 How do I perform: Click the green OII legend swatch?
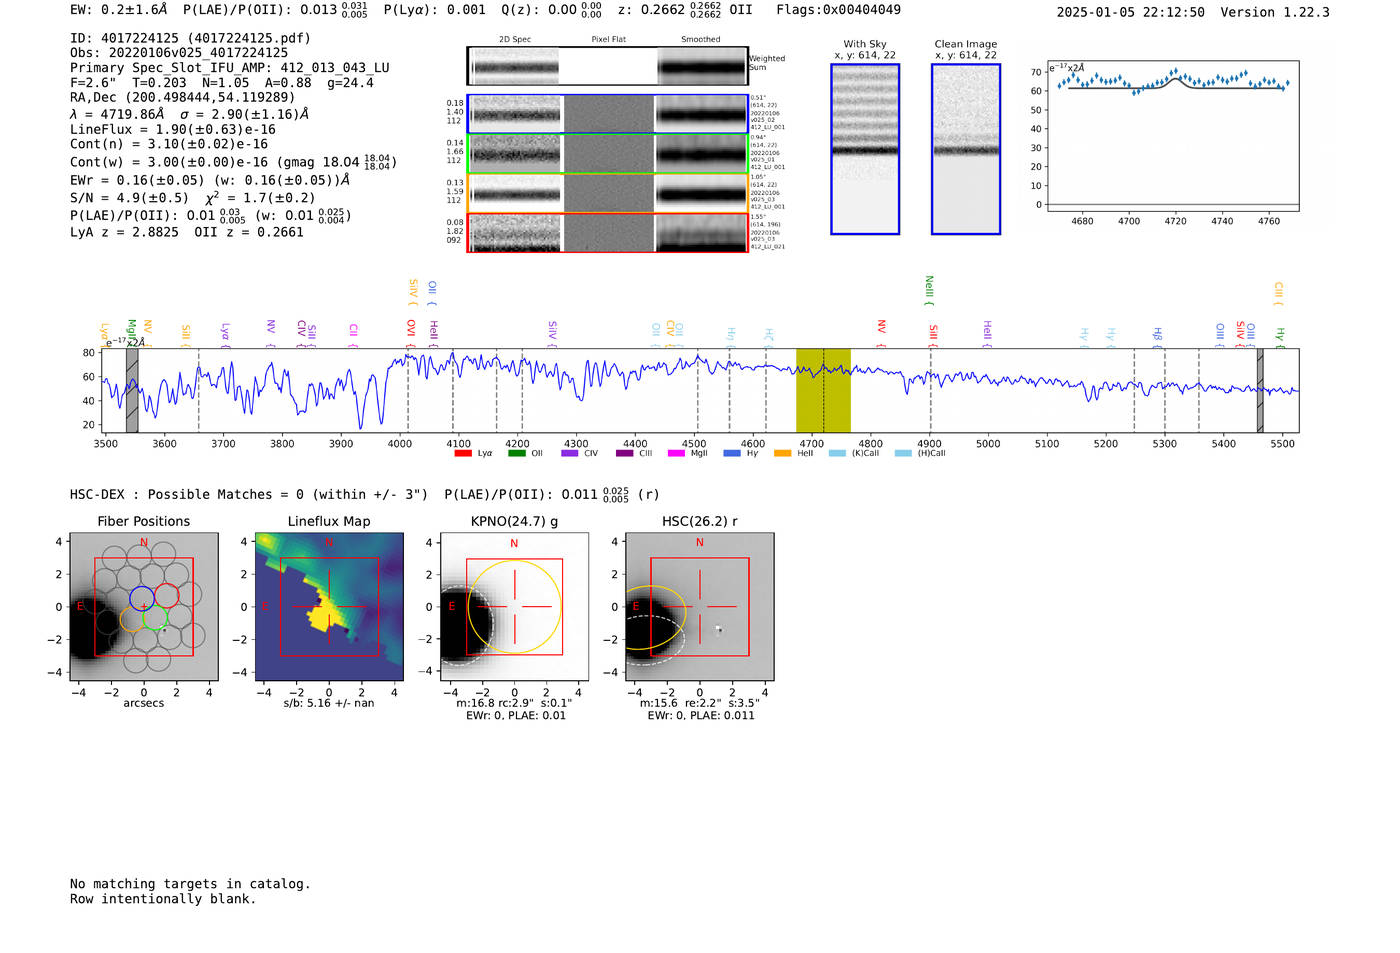coord(516,454)
